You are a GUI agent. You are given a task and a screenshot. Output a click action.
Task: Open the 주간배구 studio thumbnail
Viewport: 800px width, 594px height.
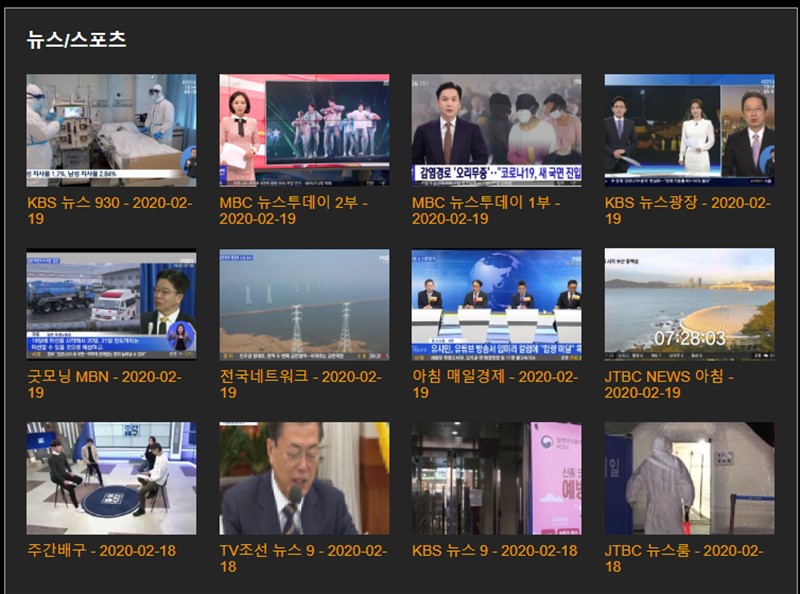pyautogui.click(x=111, y=478)
